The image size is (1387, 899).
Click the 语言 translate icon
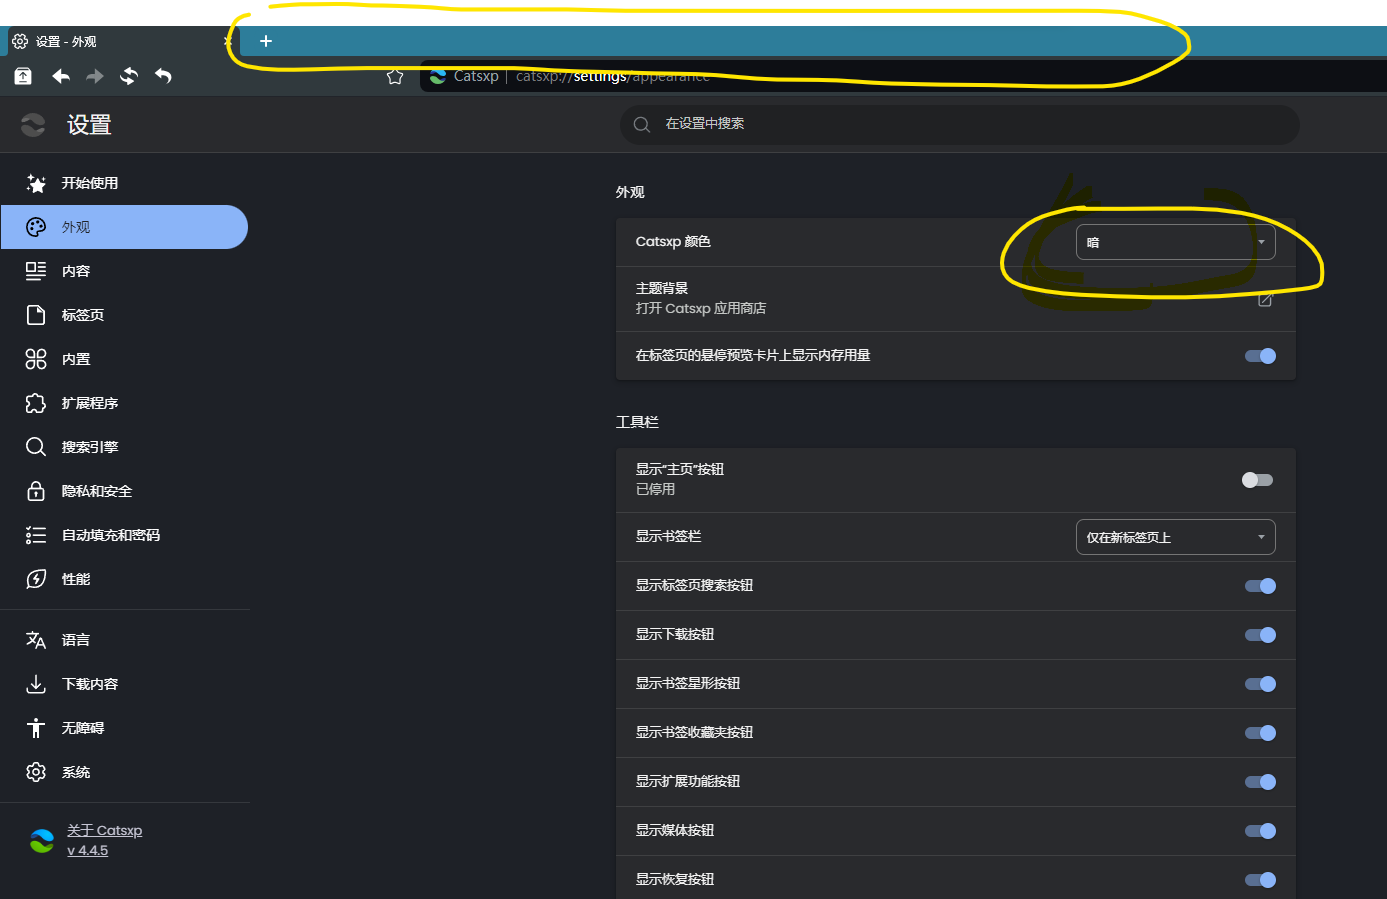click(36, 640)
